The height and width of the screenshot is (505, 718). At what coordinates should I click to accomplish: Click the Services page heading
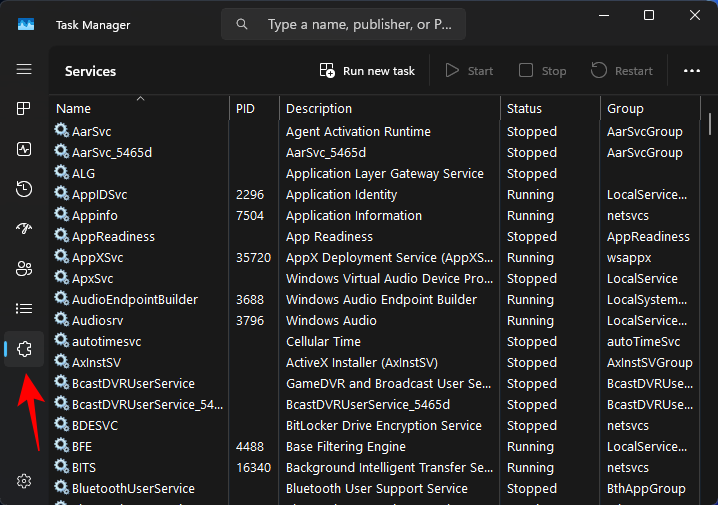click(90, 71)
